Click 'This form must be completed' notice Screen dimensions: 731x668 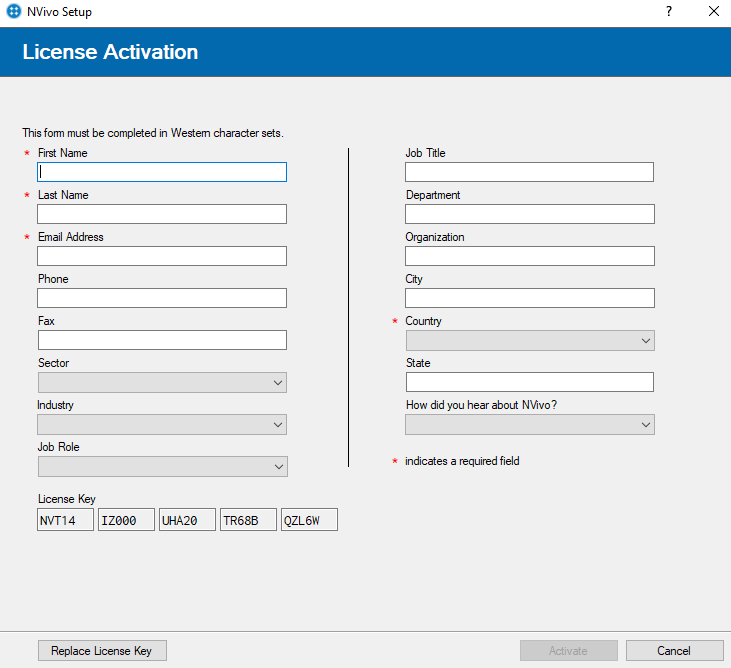tap(153, 133)
